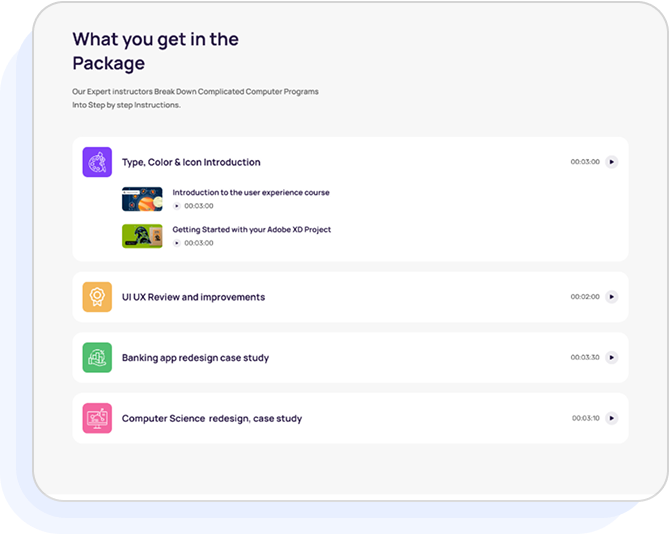Viewport: 669px width, 534px height.
Task: Play the Type, Color & Icon Introduction section
Action: pyautogui.click(x=611, y=162)
